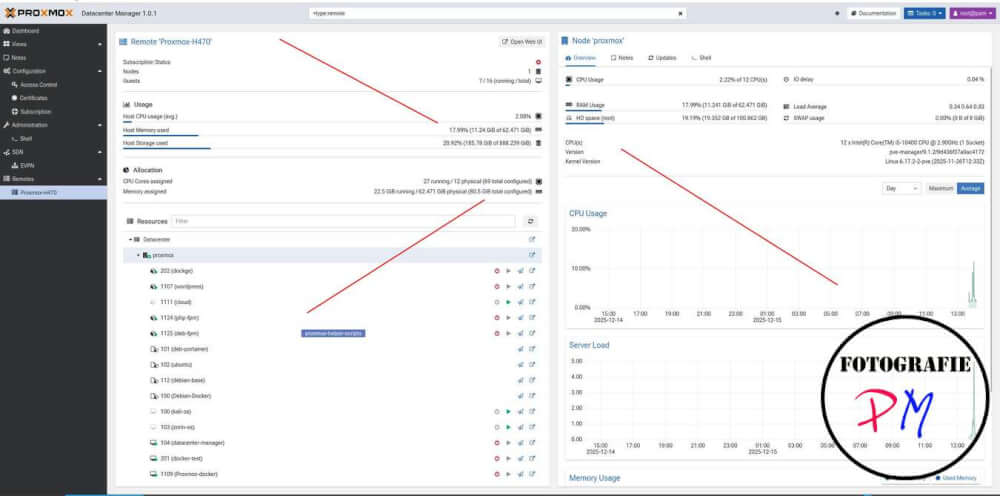Open Datacenter row external link icon
Viewport: 1000px width, 496px height.
(532, 240)
